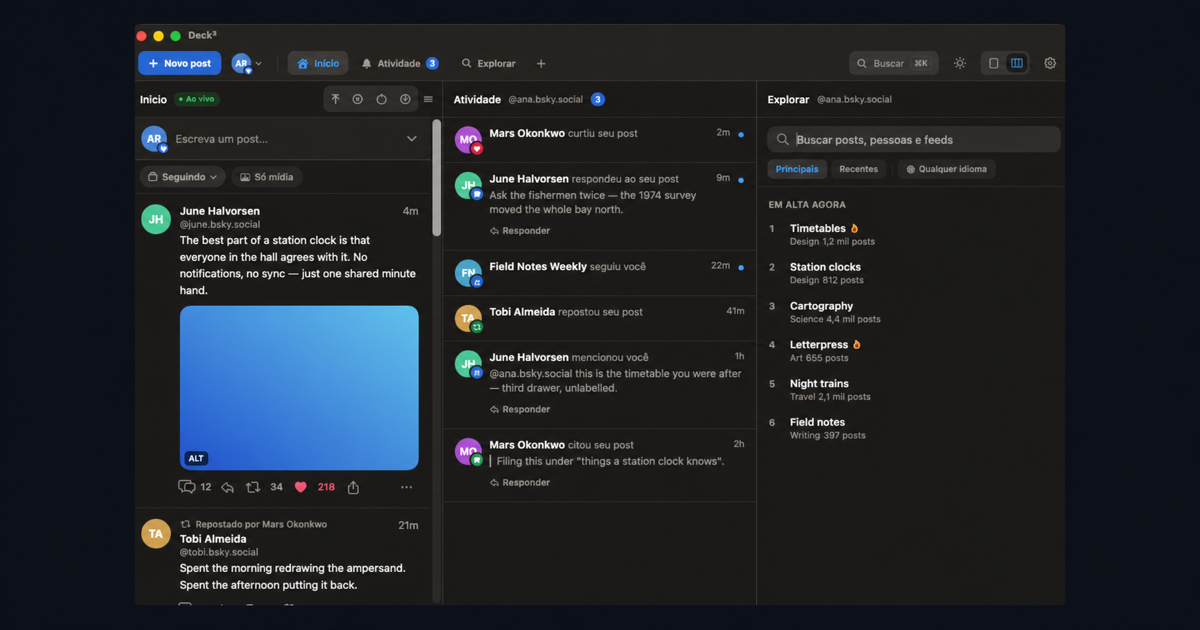Click Mars Okonkwo avatar with quote badge

coord(468,452)
